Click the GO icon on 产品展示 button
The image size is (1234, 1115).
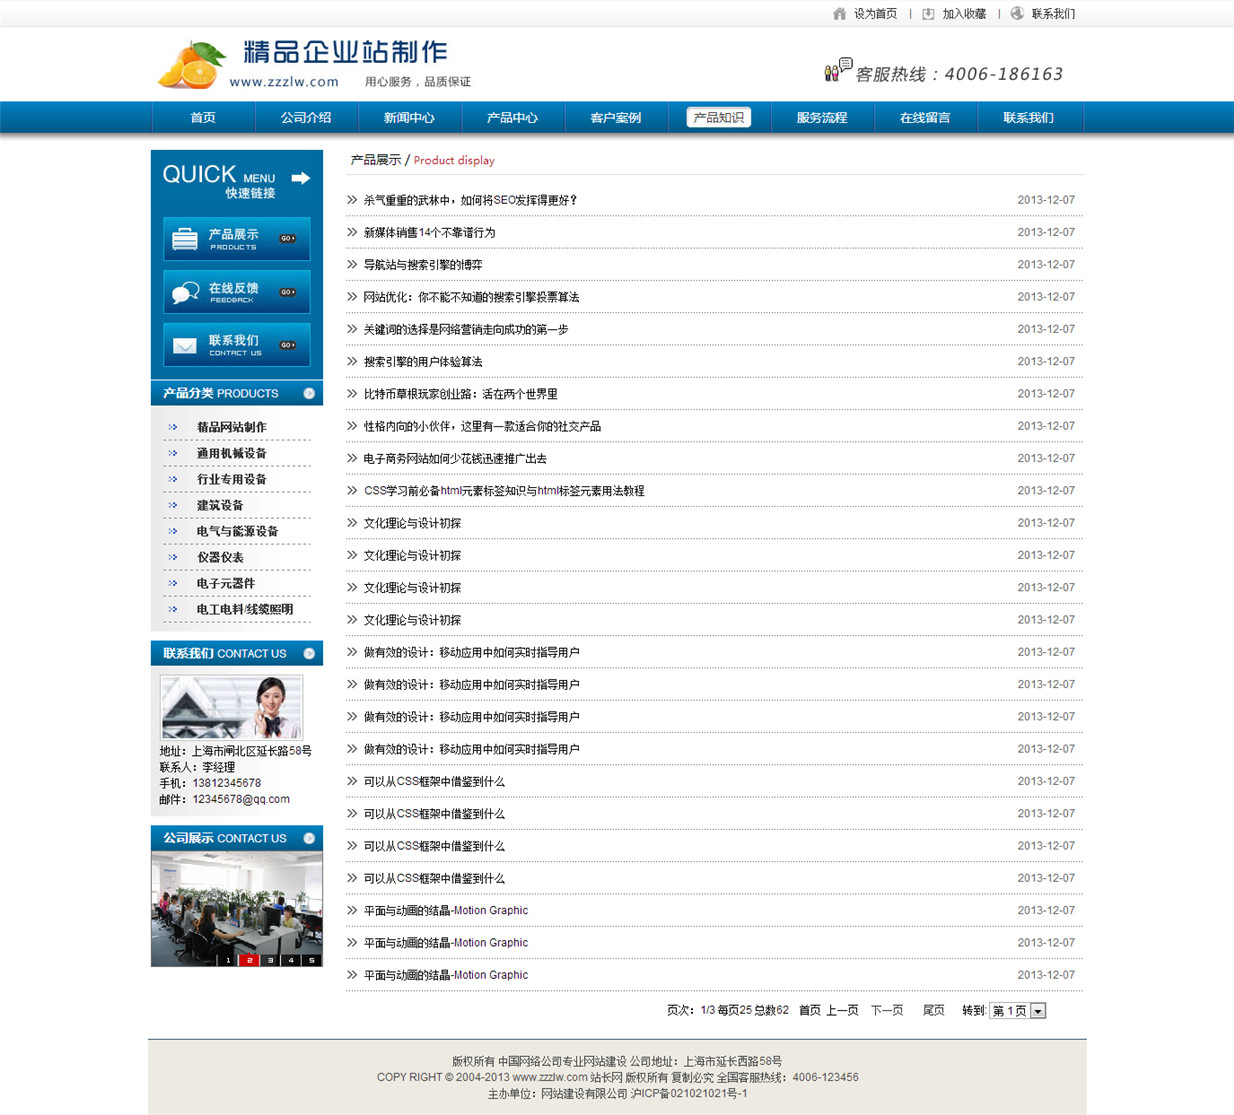288,239
